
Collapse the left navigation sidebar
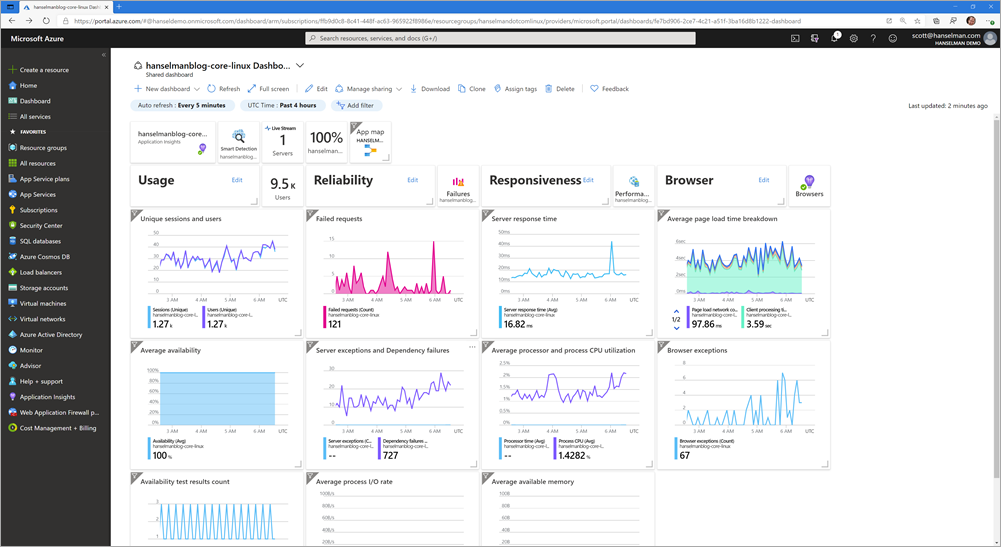pyautogui.click(x=104, y=55)
